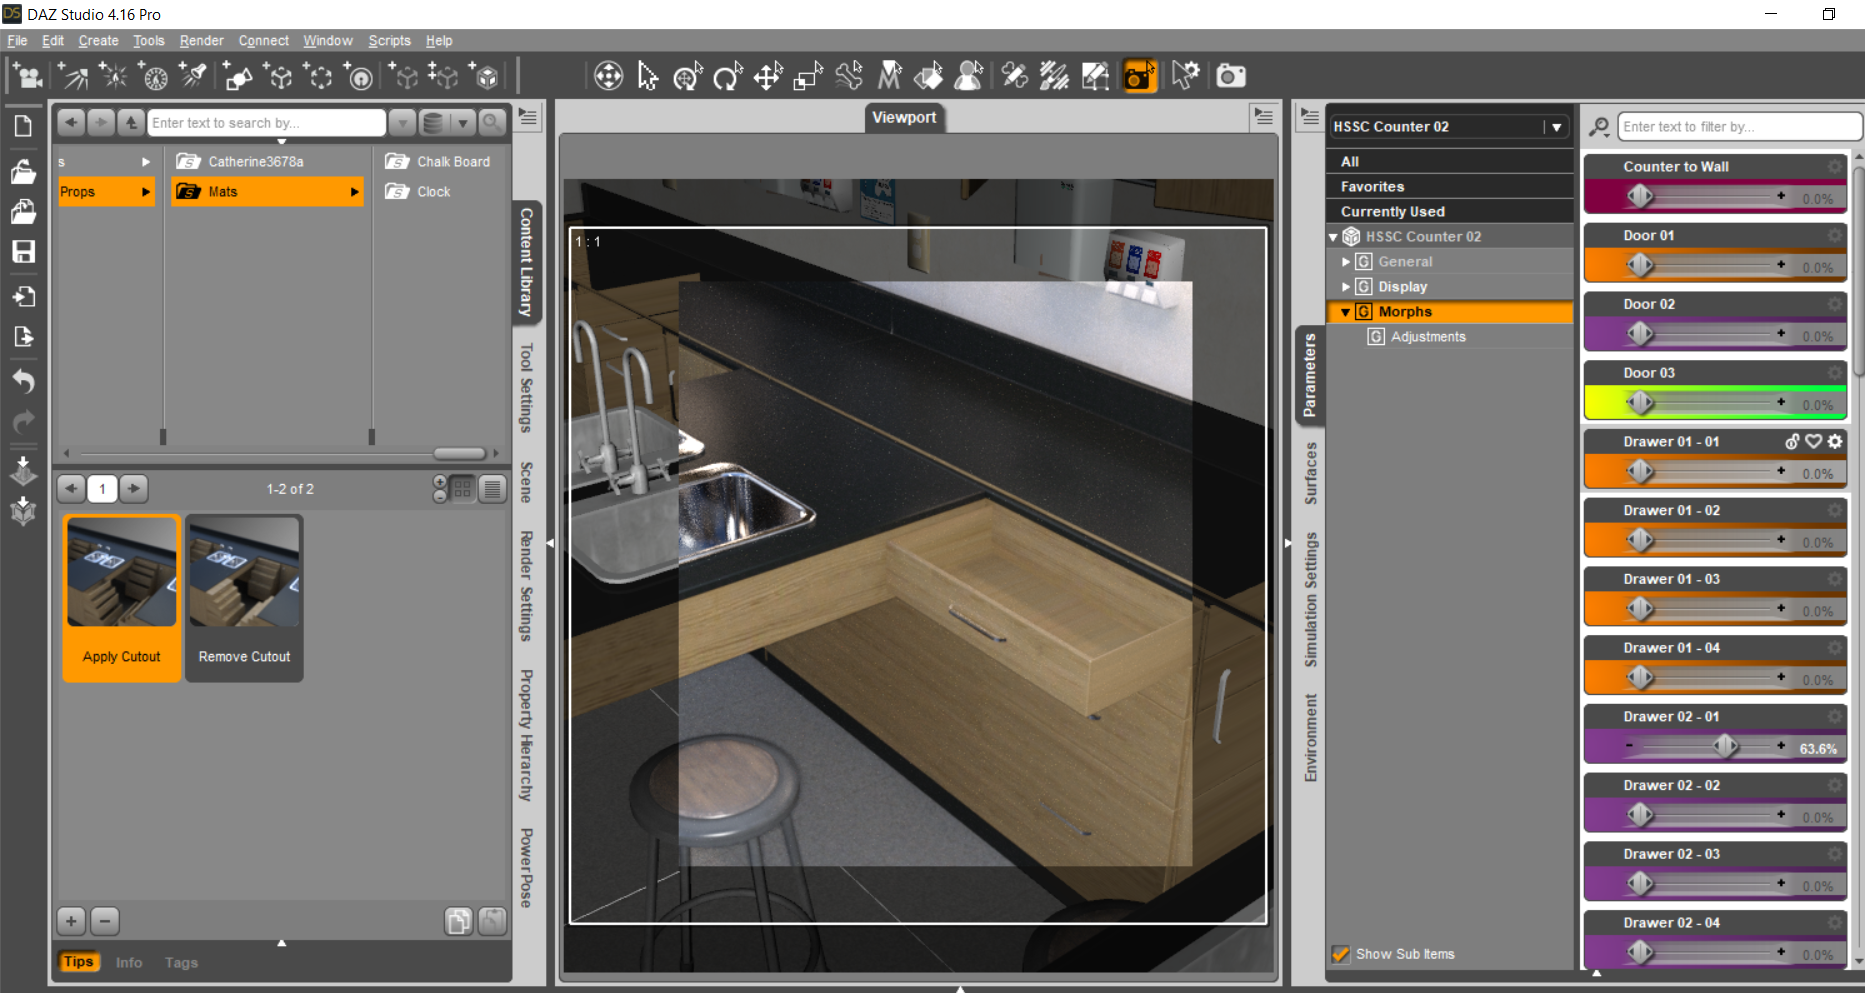The image size is (1865, 993).
Task: Activate the ActivePose bone tool
Action: point(848,76)
